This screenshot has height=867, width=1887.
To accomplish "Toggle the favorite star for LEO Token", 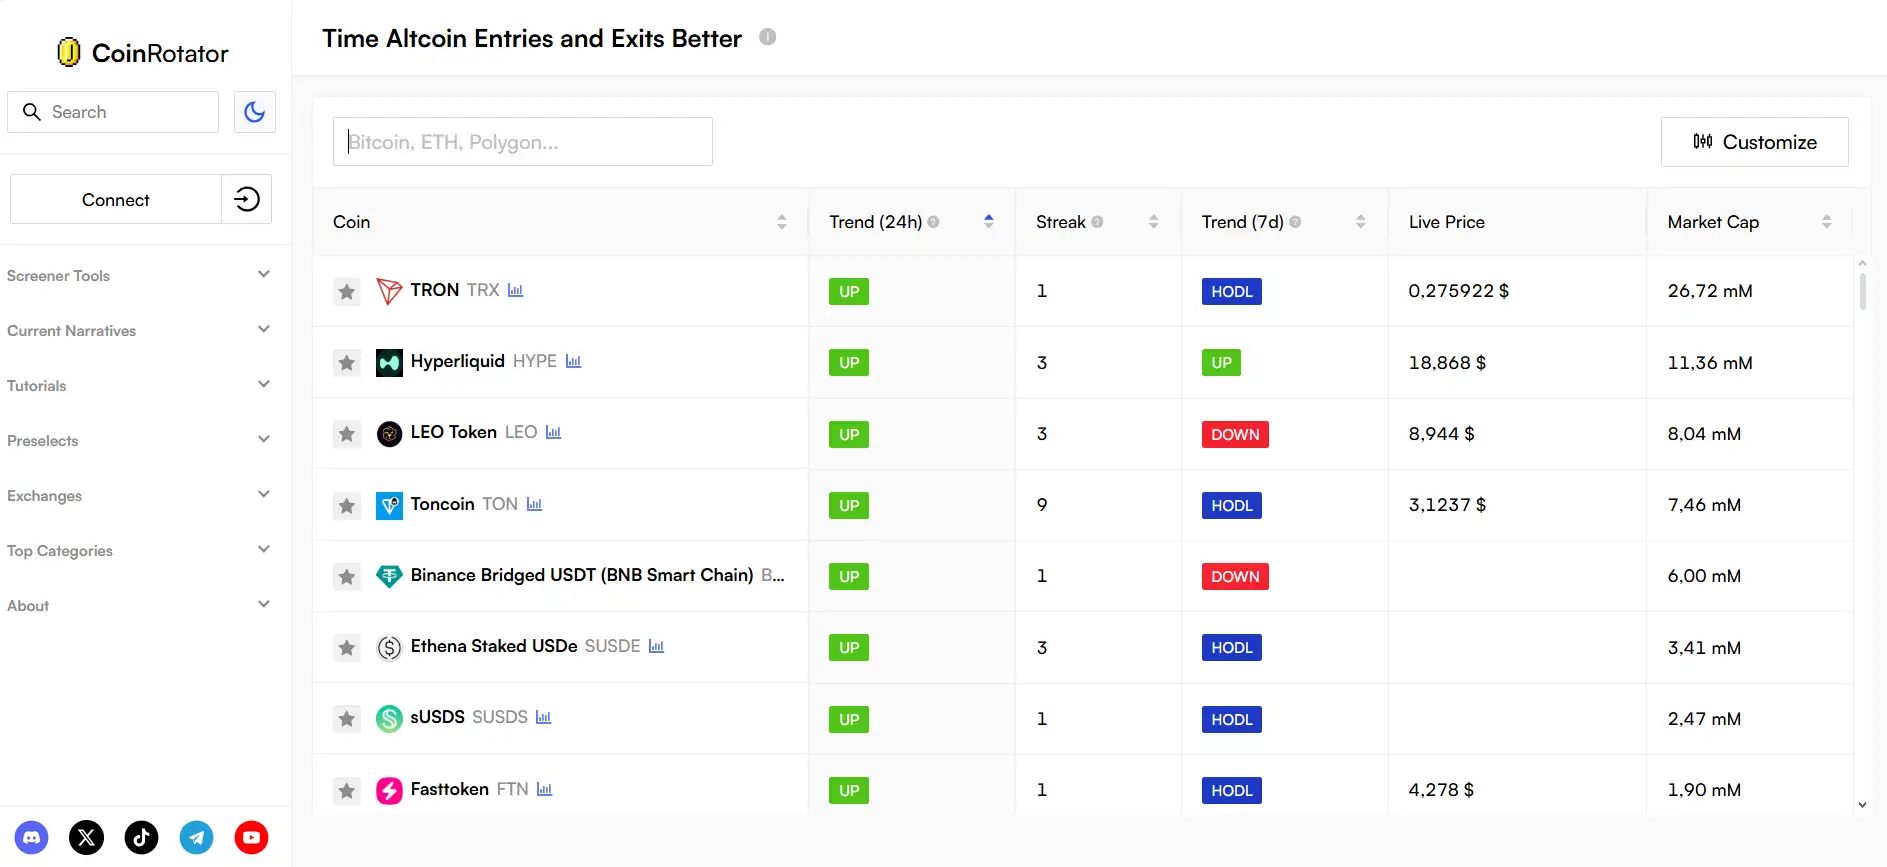I will coord(347,434).
